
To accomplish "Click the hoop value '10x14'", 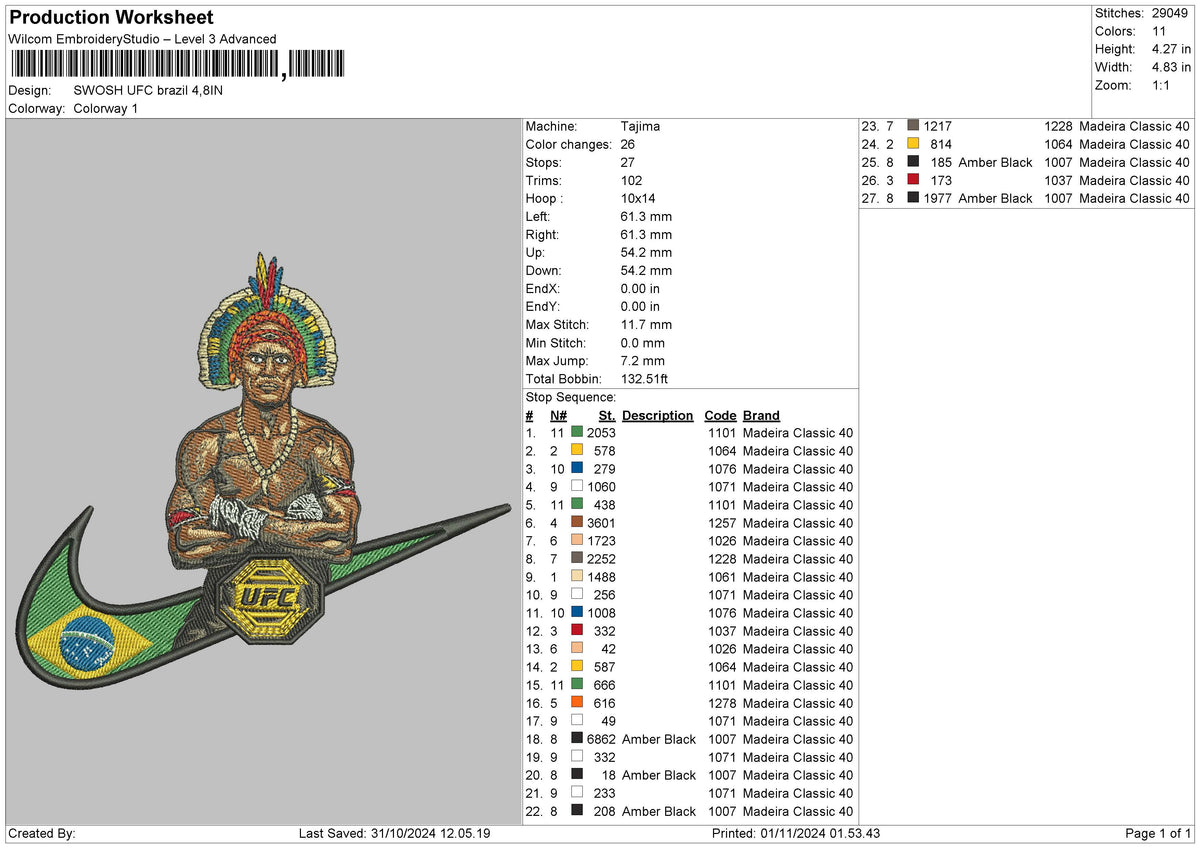I will tap(638, 198).
